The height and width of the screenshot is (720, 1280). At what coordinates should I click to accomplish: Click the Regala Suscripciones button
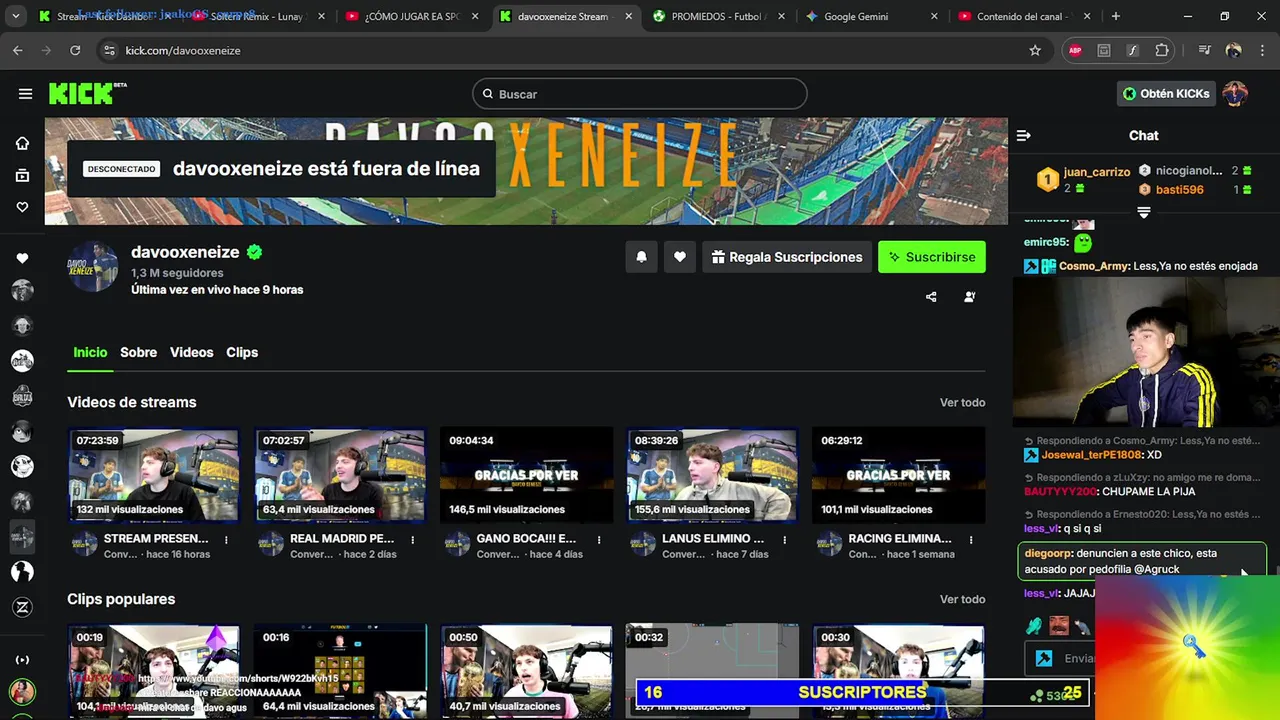786,257
